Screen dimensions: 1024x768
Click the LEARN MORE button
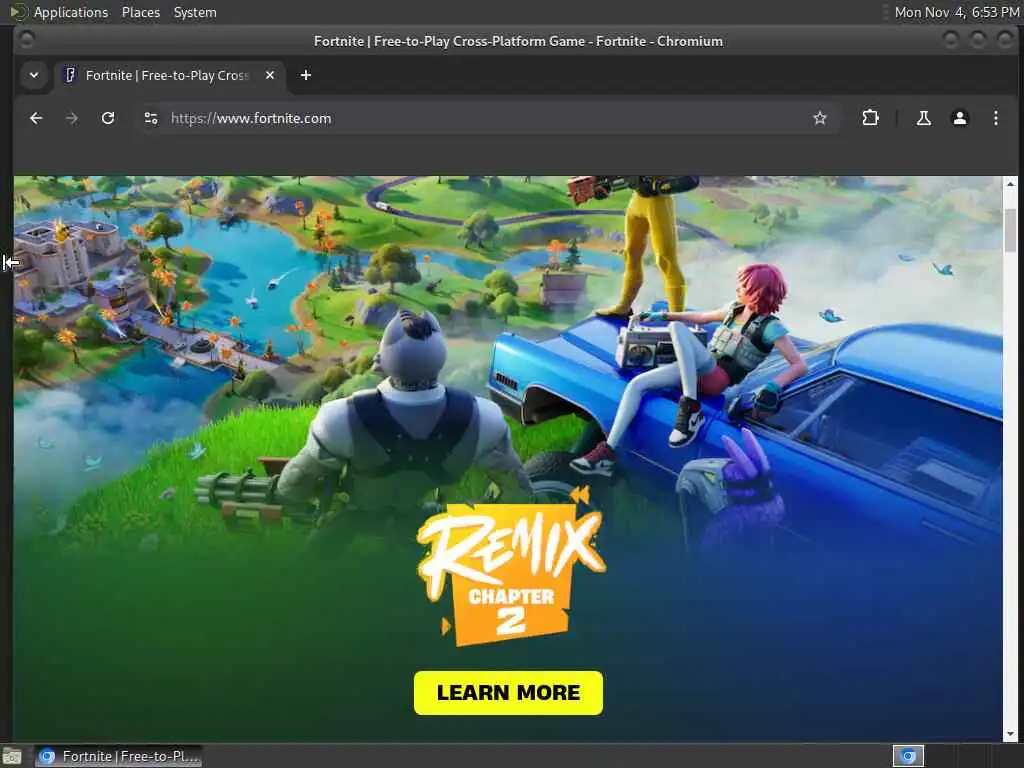tap(508, 692)
